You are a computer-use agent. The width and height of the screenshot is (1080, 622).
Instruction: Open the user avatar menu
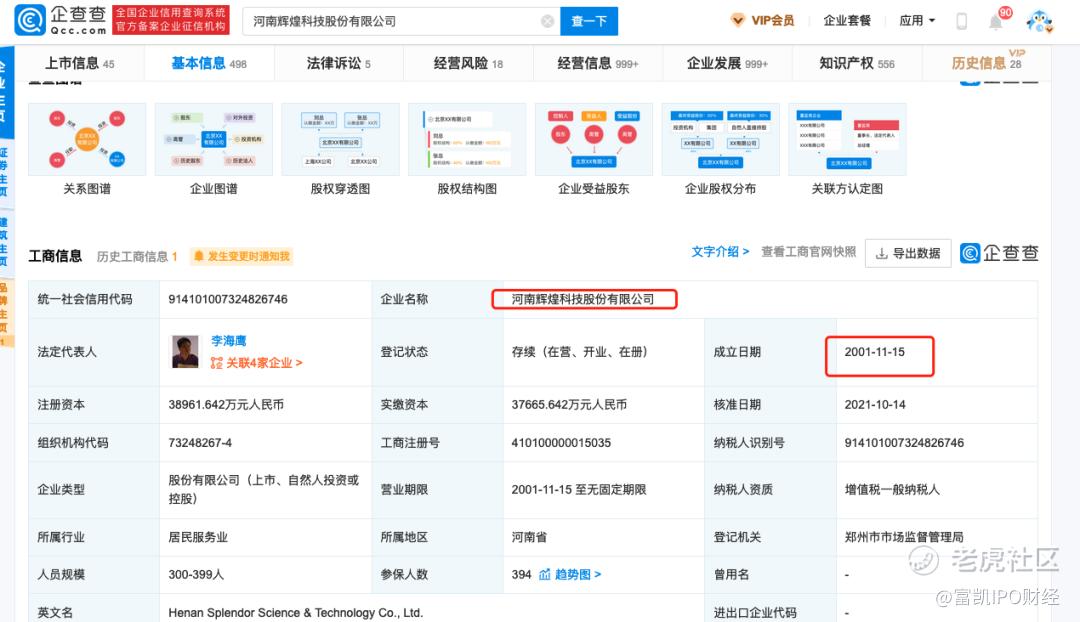1039,21
